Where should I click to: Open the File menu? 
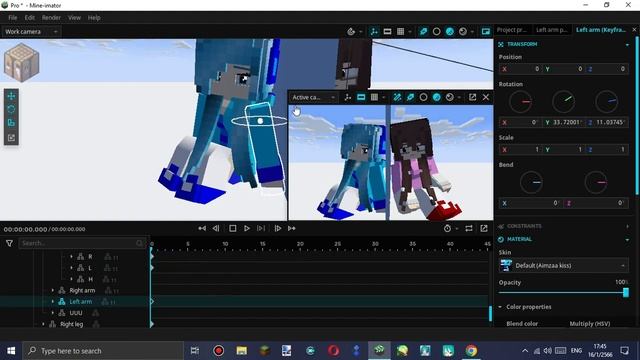(x=13, y=18)
